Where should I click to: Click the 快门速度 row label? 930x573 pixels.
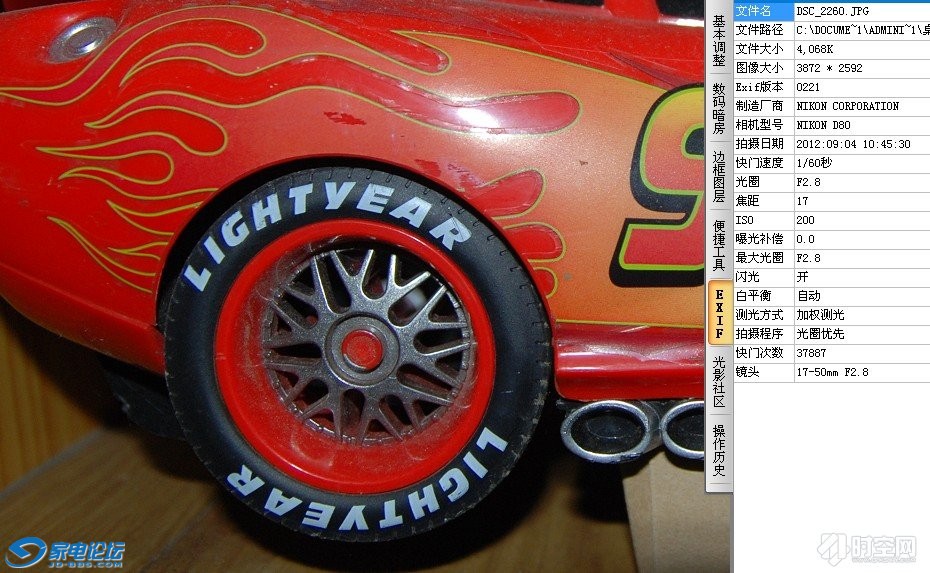759,163
